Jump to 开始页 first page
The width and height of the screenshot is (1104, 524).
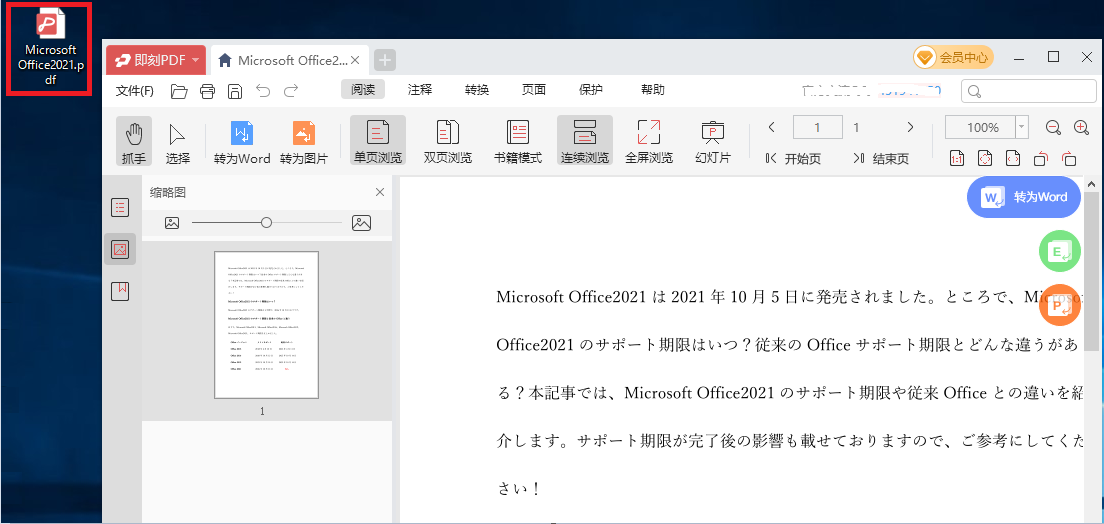[793, 158]
